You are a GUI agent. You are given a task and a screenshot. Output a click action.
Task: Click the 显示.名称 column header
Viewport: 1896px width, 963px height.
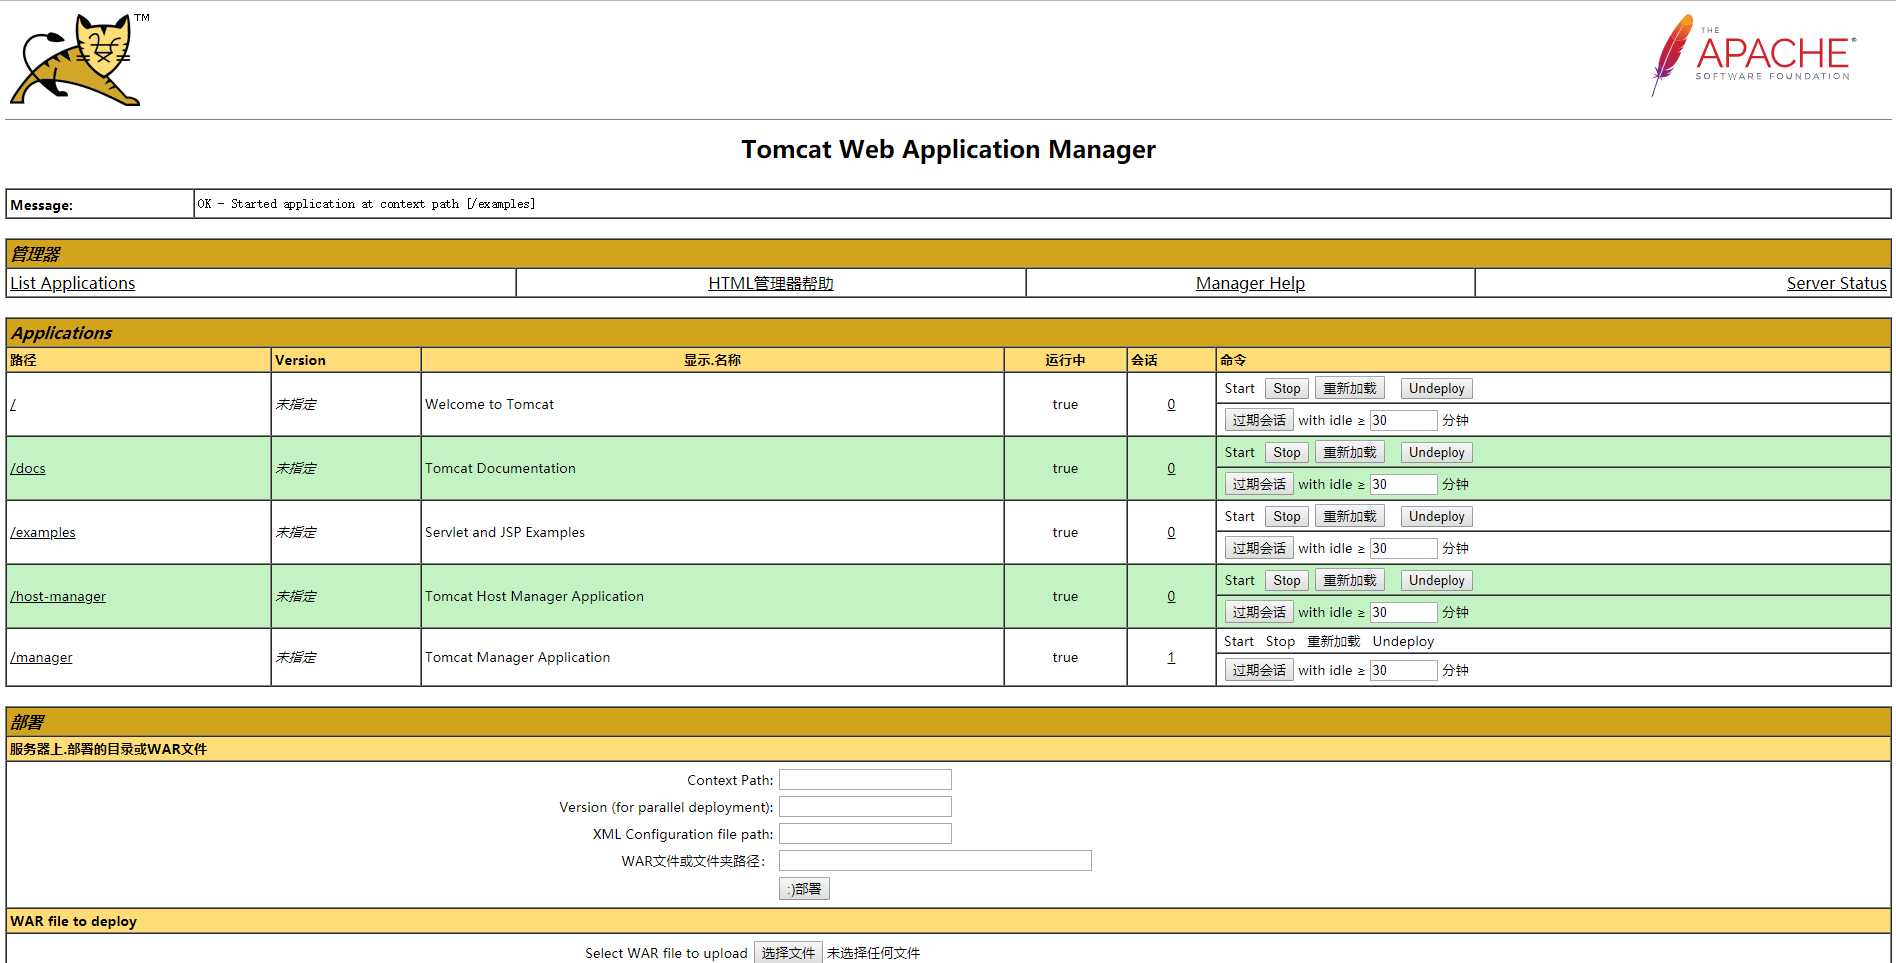click(x=712, y=360)
